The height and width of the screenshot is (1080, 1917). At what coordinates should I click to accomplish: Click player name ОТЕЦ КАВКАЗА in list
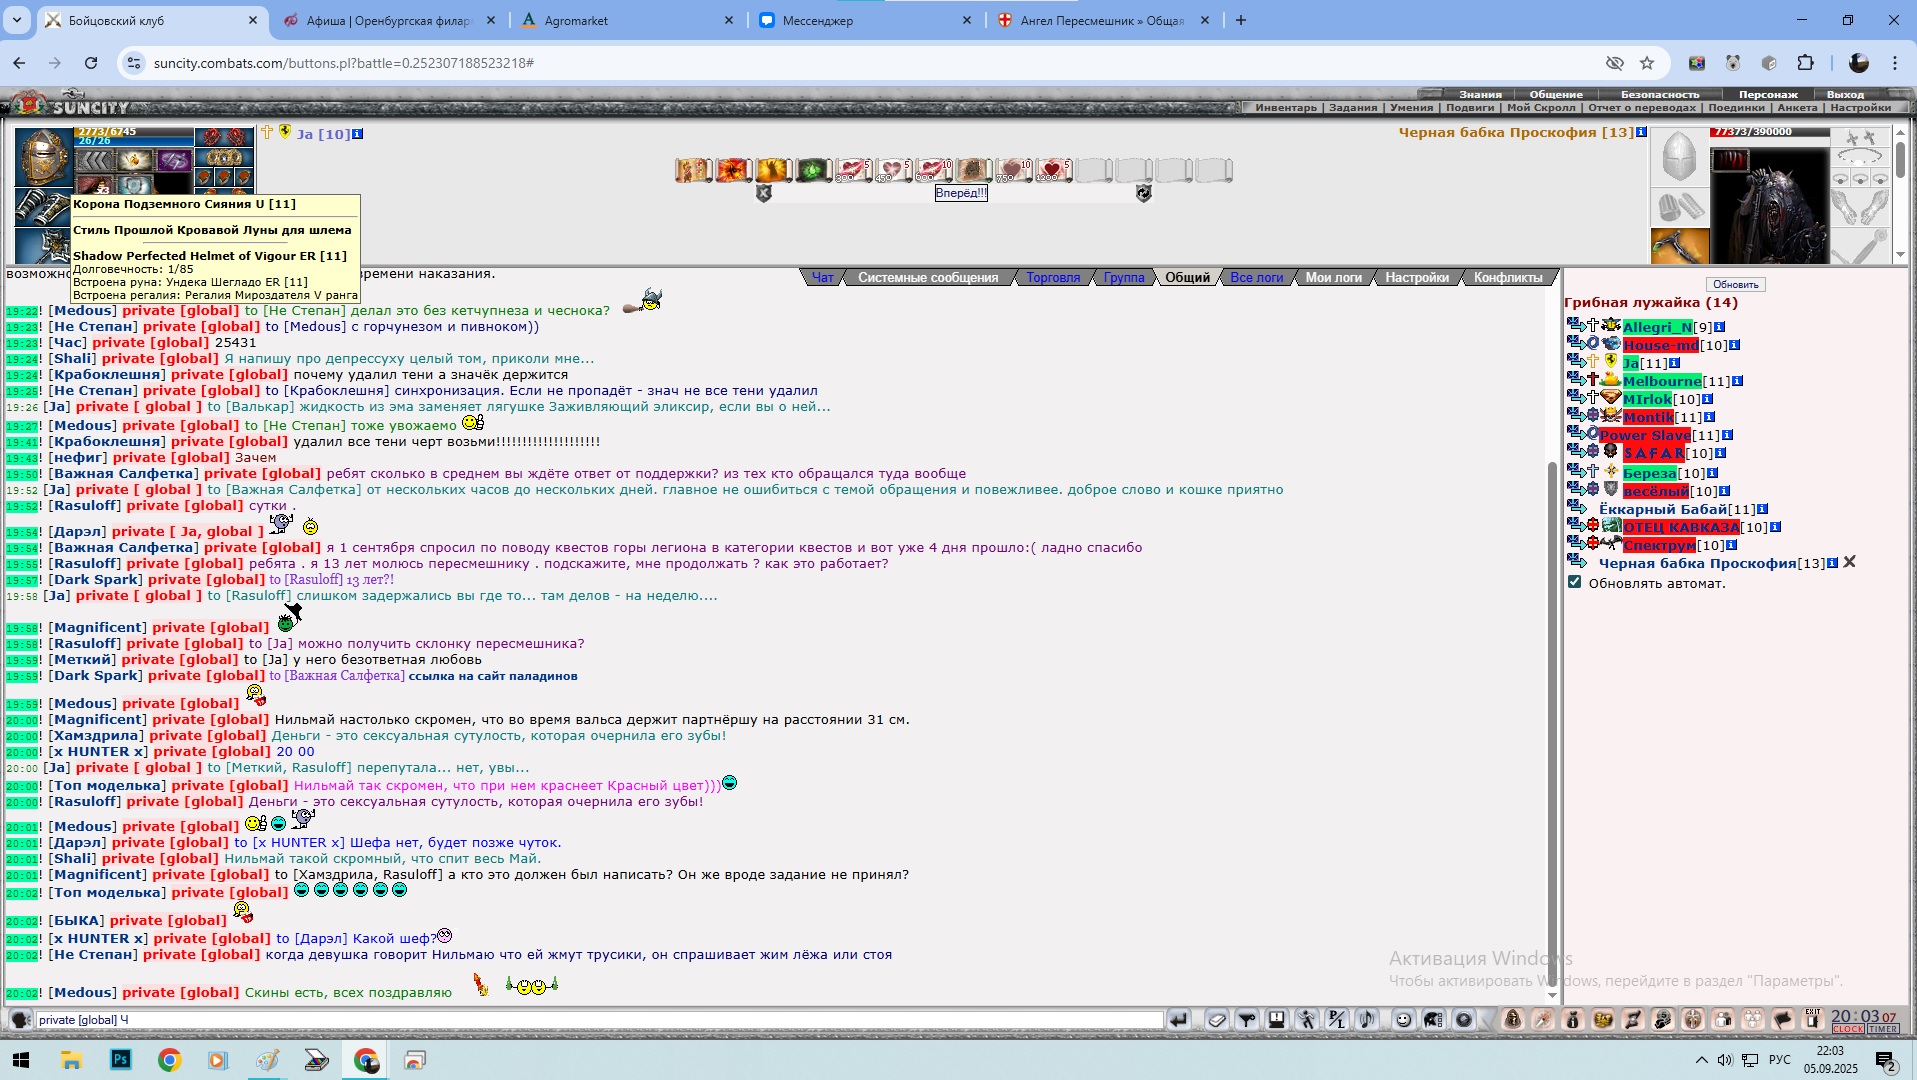tap(1681, 527)
